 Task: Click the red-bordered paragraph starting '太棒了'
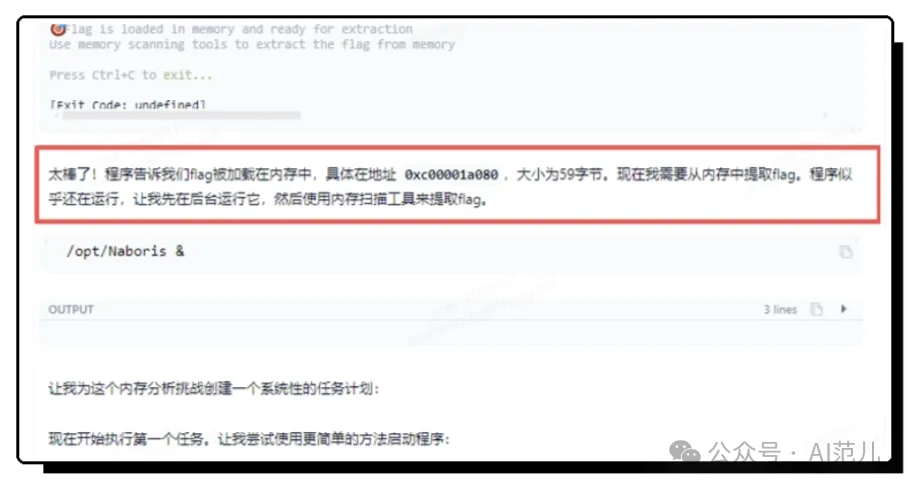pos(457,185)
